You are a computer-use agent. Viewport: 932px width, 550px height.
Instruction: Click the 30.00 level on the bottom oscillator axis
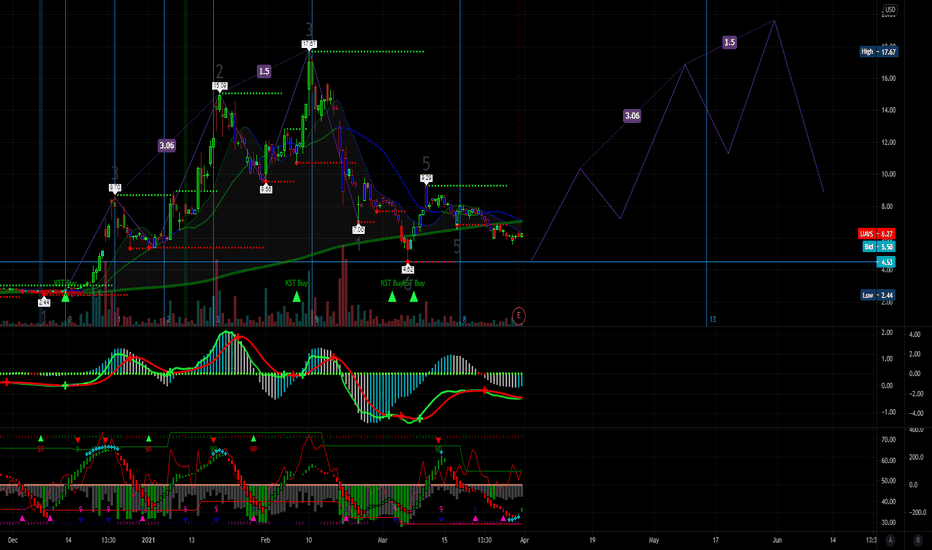[888, 523]
